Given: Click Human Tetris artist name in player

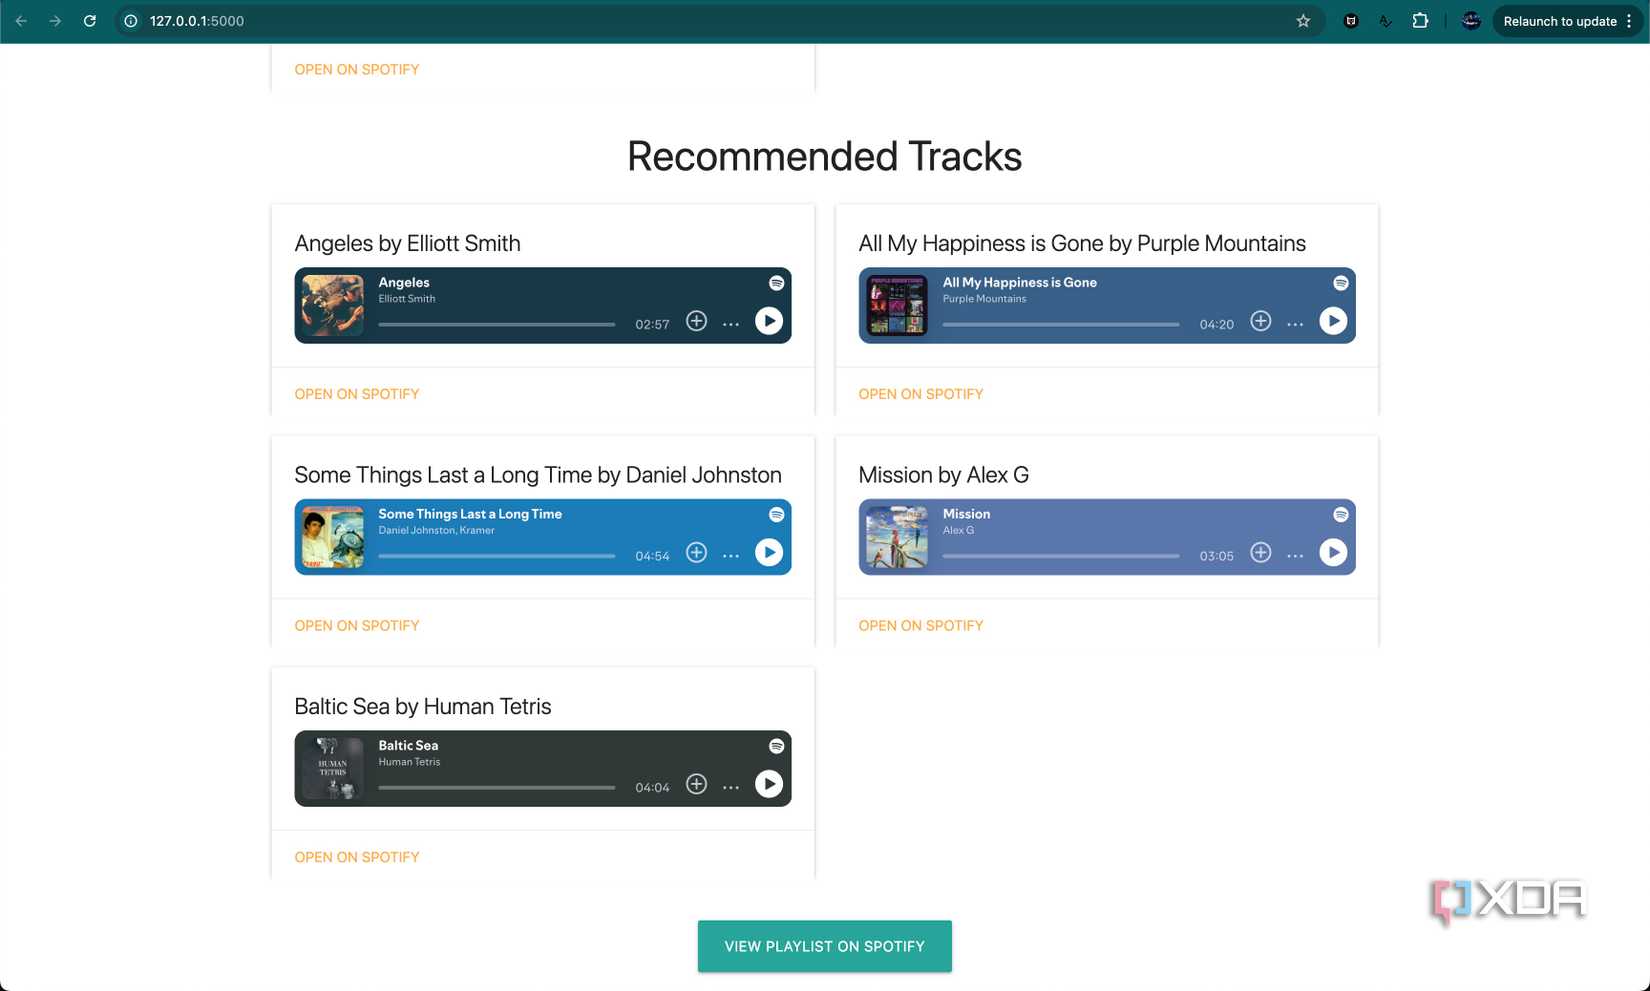Looking at the screenshot, I should 409,762.
